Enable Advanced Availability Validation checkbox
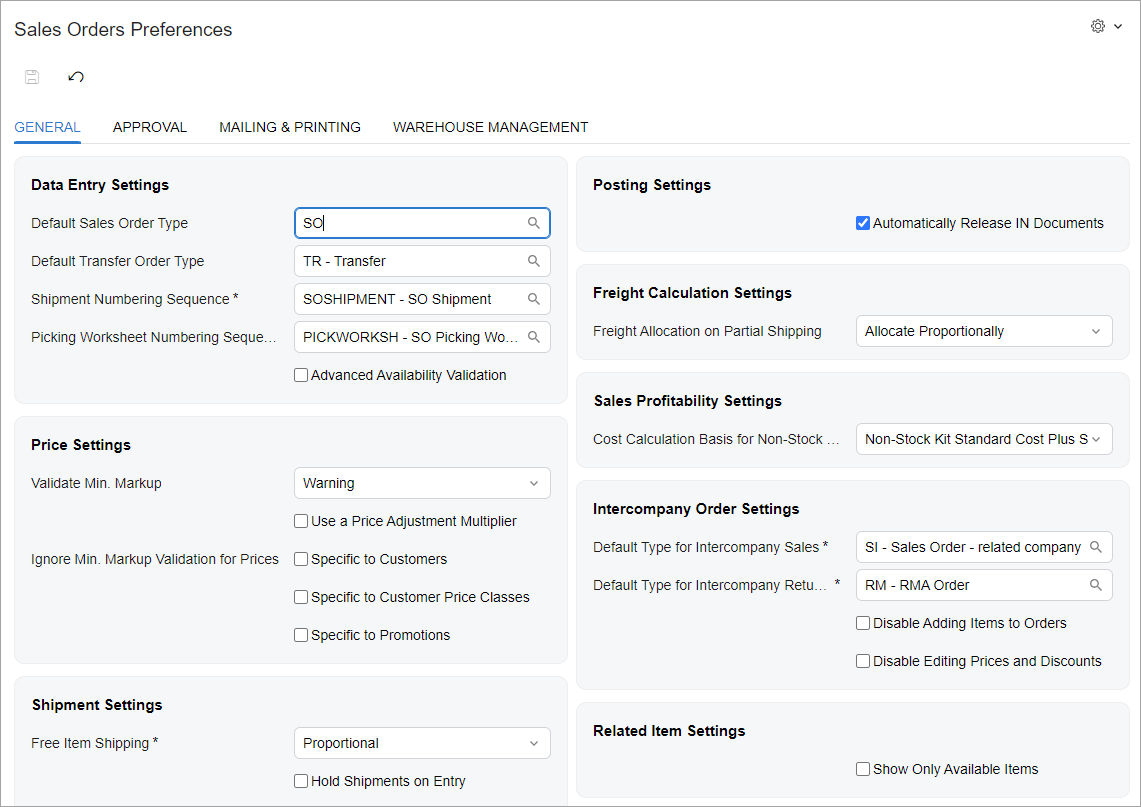 [301, 375]
